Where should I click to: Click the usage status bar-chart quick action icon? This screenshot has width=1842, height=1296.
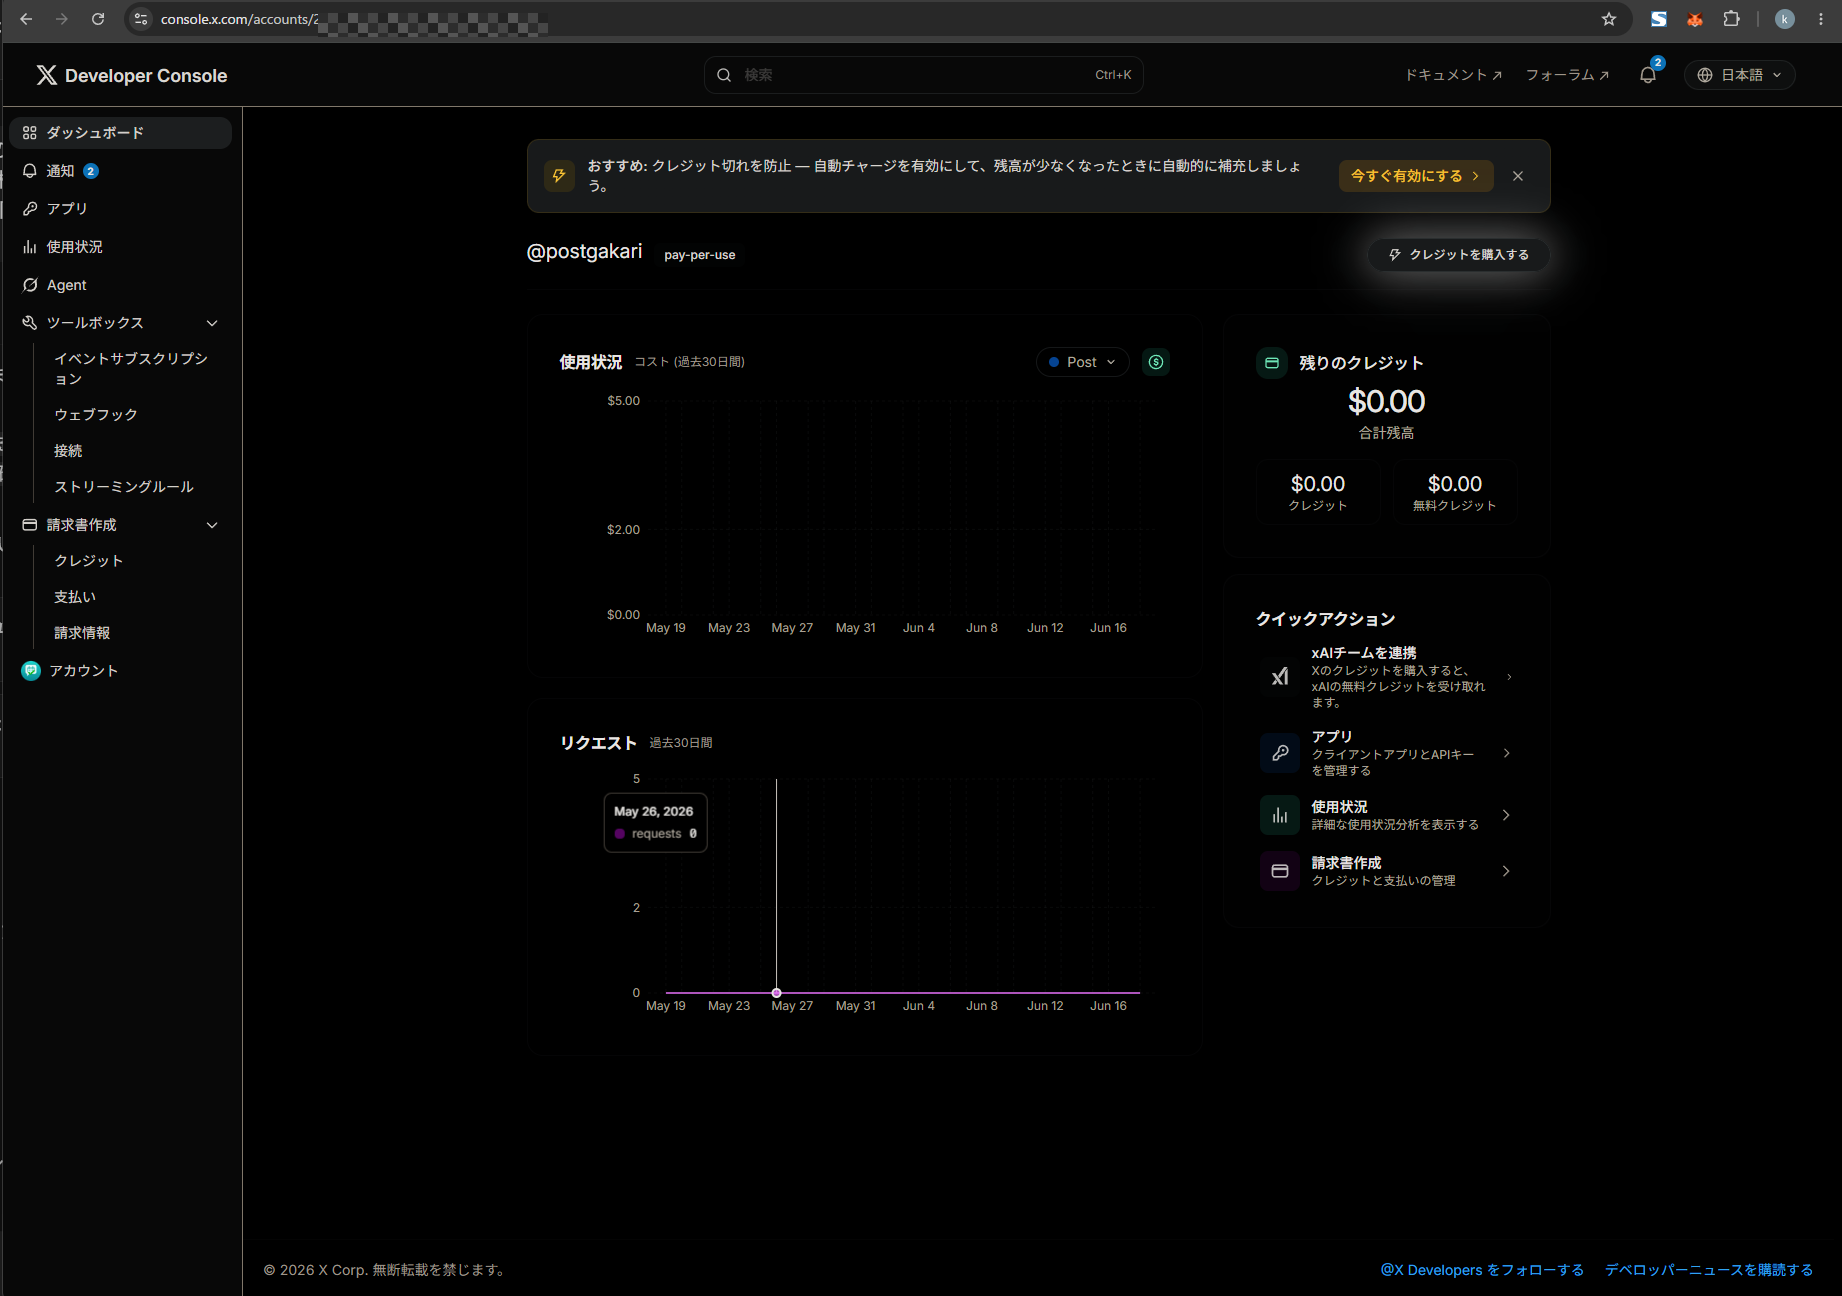click(x=1280, y=815)
